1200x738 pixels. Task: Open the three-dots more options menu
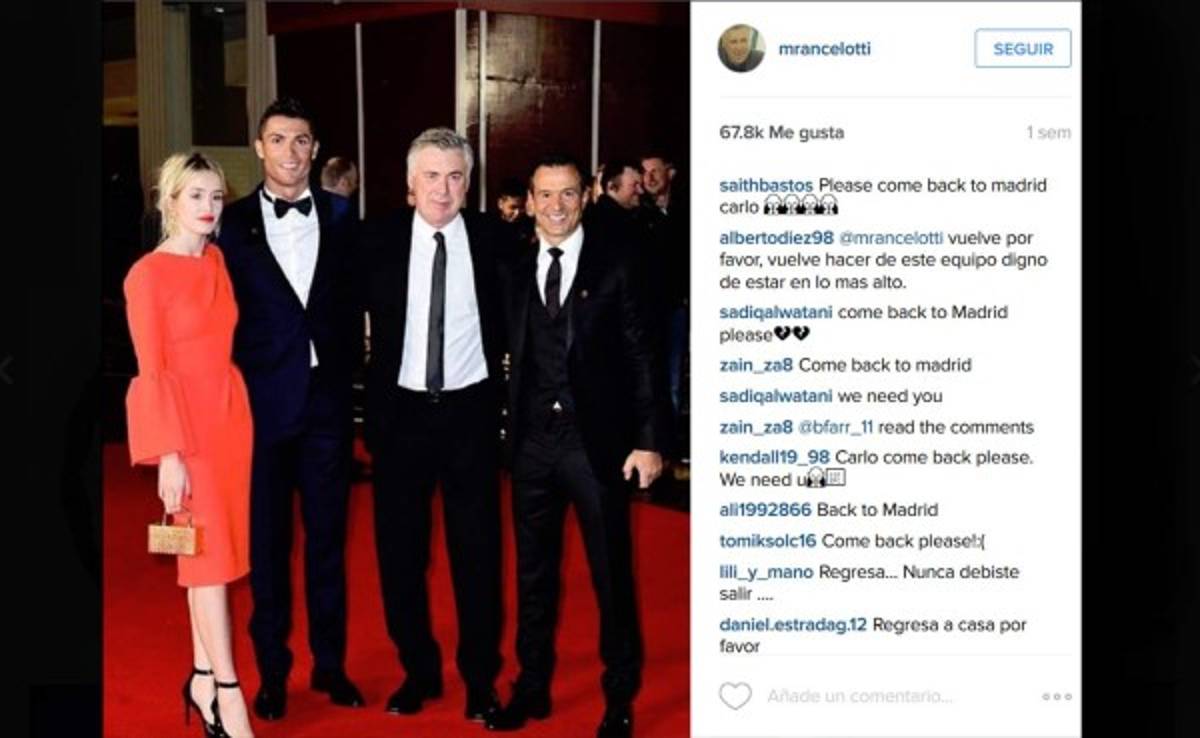click(x=1056, y=696)
